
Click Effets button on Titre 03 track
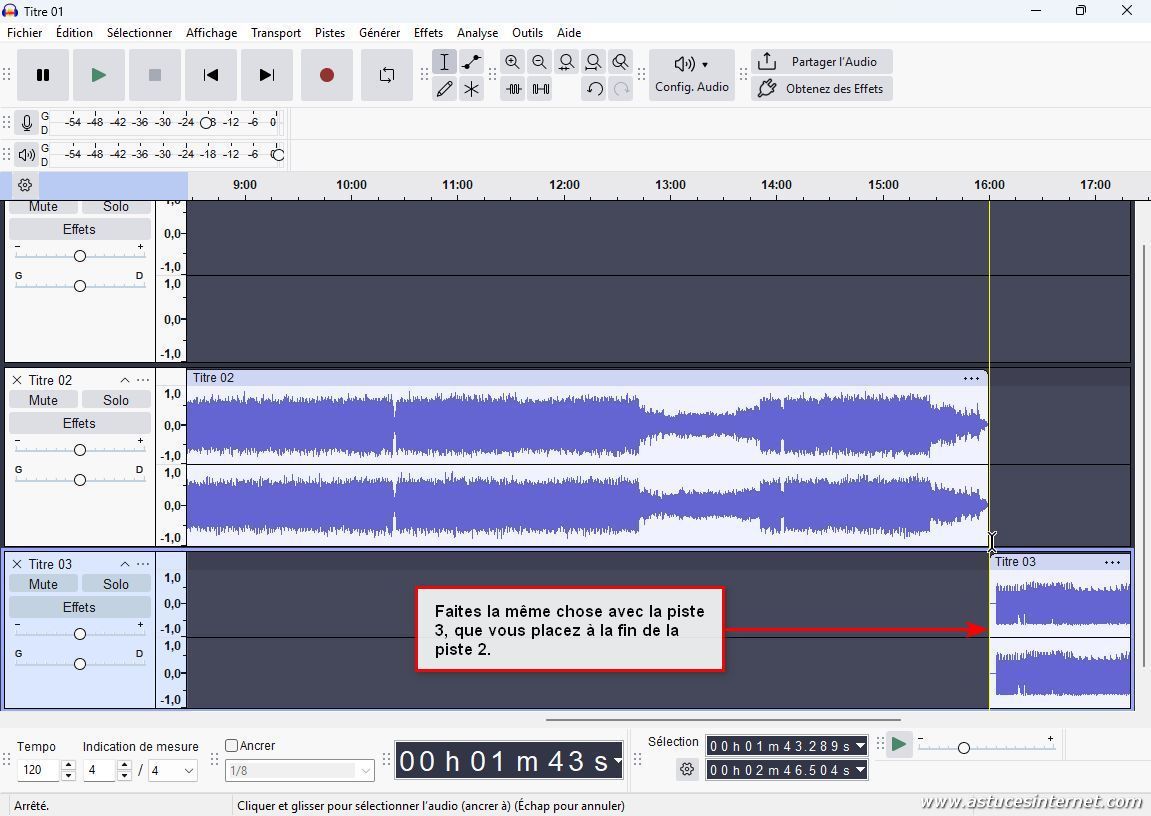coord(79,607)
